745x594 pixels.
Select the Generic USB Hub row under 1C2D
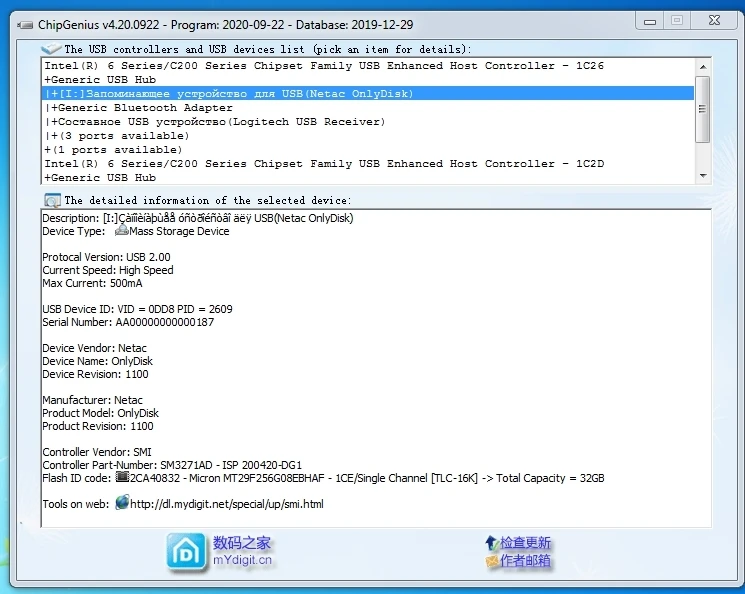[x=368, y=177]
